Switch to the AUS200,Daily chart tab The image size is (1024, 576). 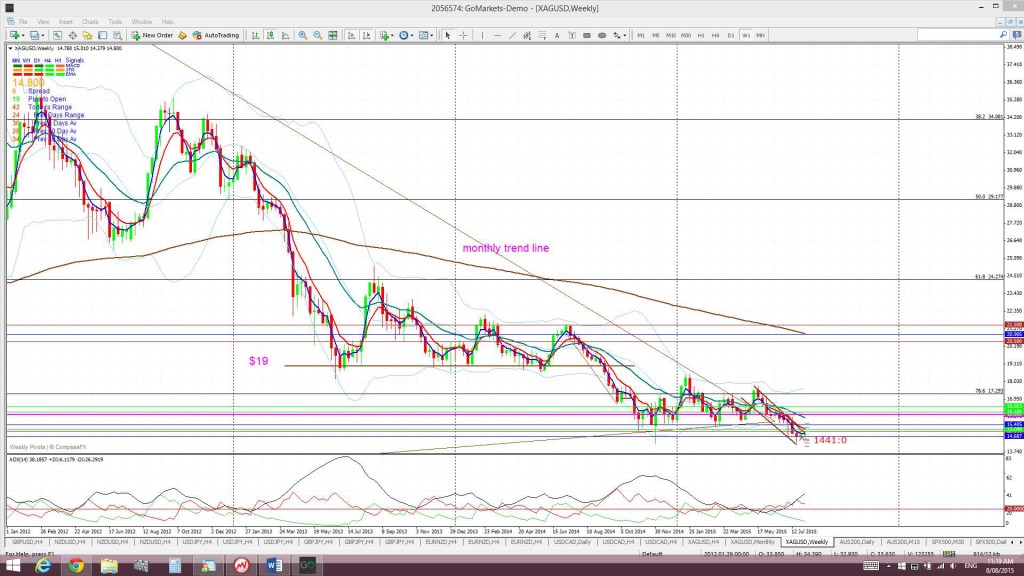(856, 542)
